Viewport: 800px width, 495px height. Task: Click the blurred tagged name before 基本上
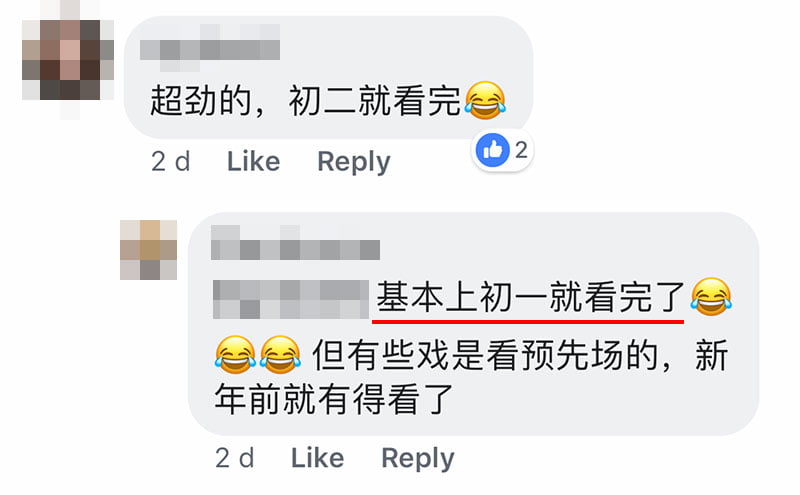pyautogui.click(x=290, y=299)
